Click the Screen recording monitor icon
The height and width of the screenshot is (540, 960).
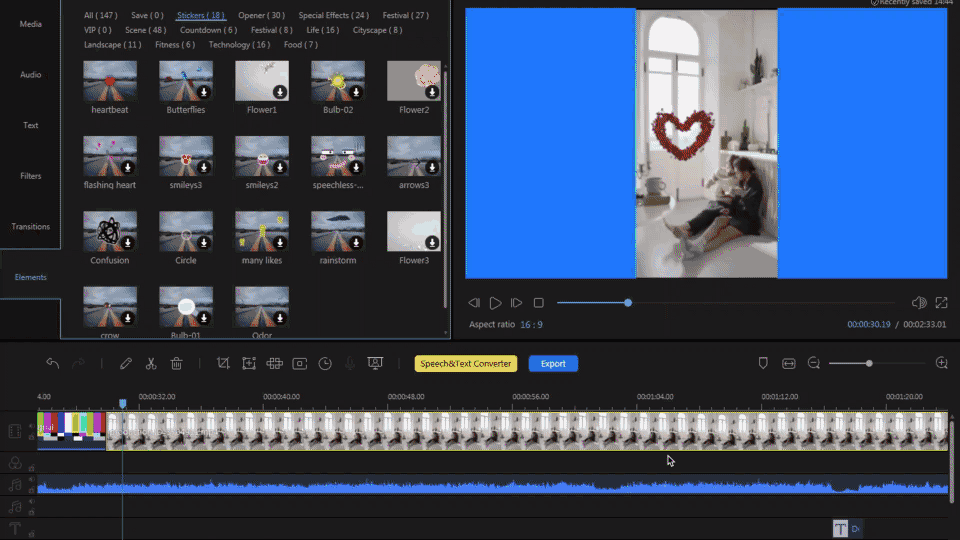point(375,363)
